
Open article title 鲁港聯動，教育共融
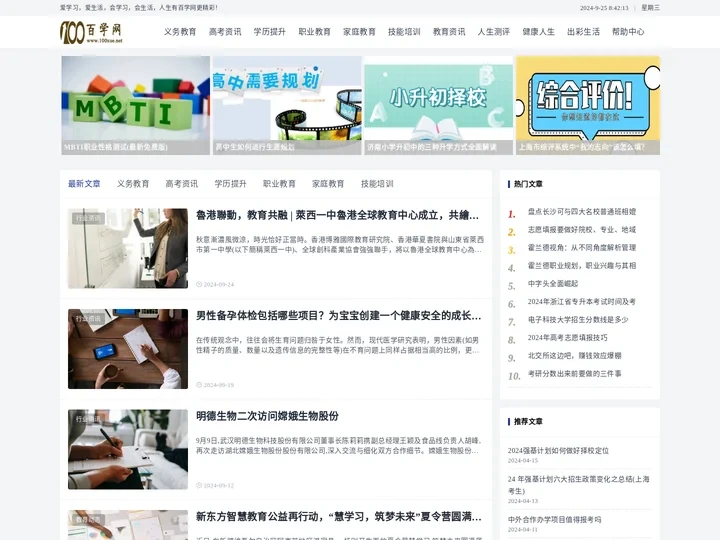click(338, 215)
